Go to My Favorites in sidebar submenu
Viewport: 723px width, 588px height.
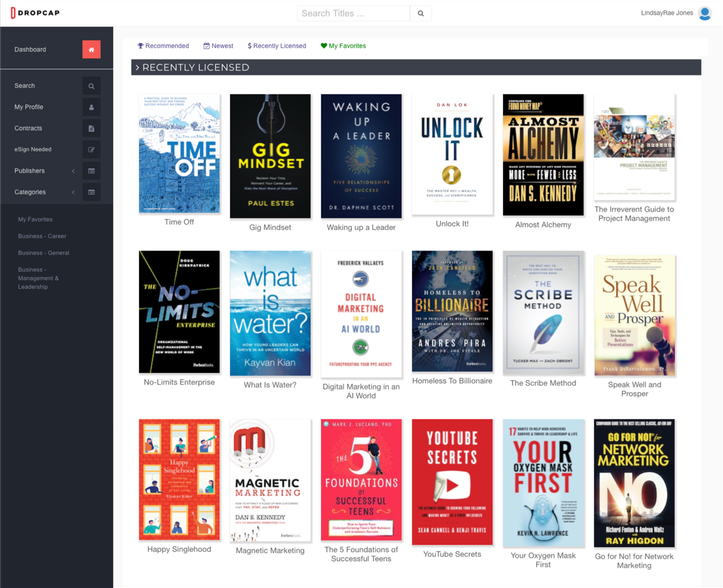[35, 219]
